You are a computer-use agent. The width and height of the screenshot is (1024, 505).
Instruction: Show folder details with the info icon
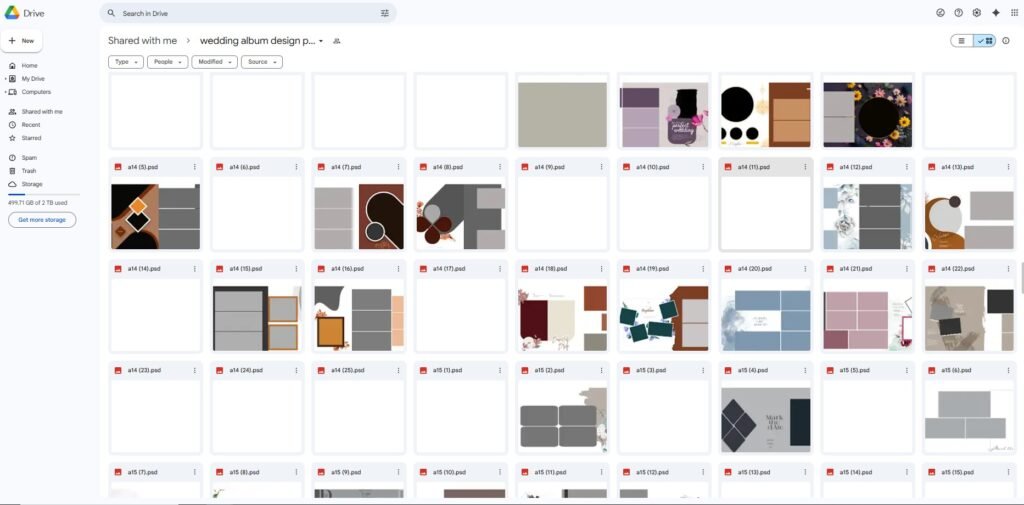(x=1005, y=41)
